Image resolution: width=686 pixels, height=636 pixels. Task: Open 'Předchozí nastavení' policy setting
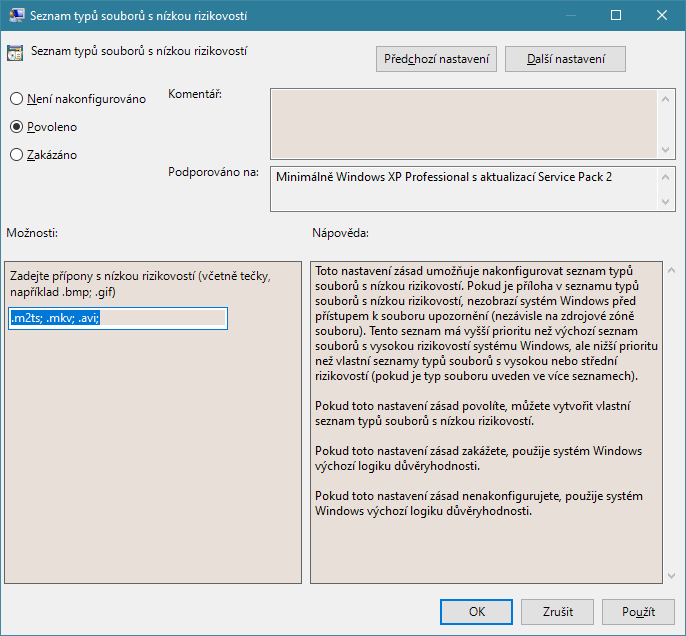click(x=436, y=59)
